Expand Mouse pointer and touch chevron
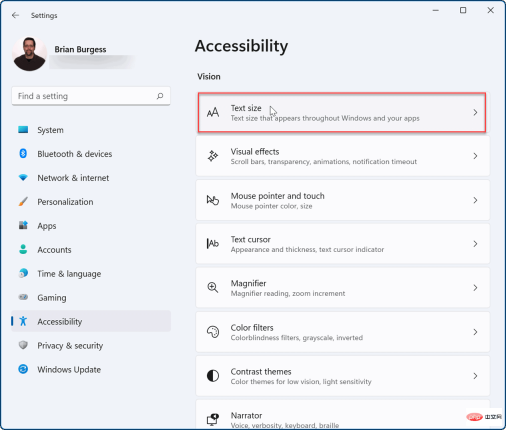This screenshot has height=430, width=506. click(x=475, y=200)
